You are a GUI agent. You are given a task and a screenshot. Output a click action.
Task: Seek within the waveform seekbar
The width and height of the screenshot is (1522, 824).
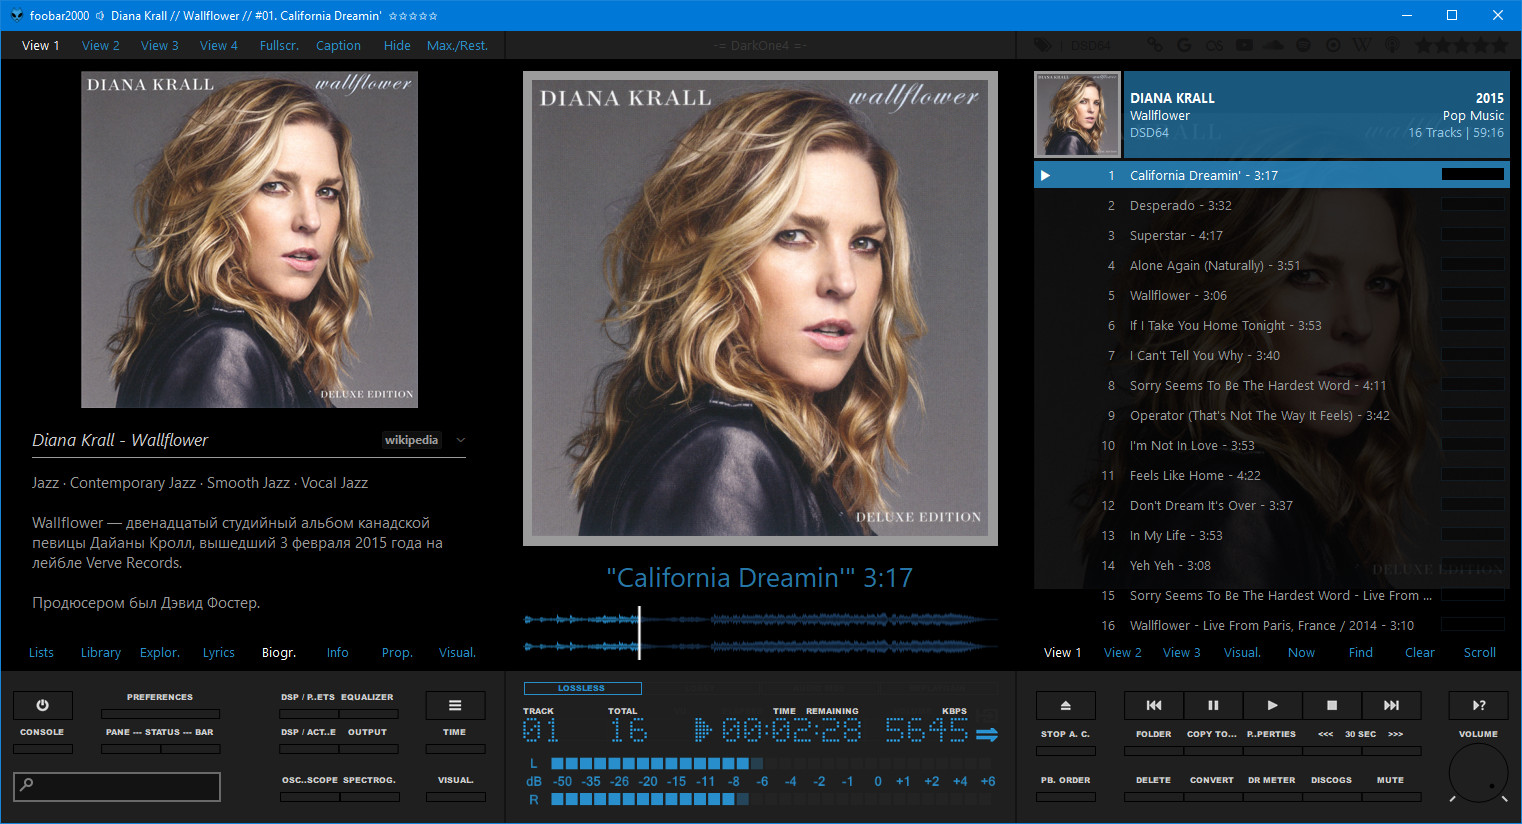(760, 633)
